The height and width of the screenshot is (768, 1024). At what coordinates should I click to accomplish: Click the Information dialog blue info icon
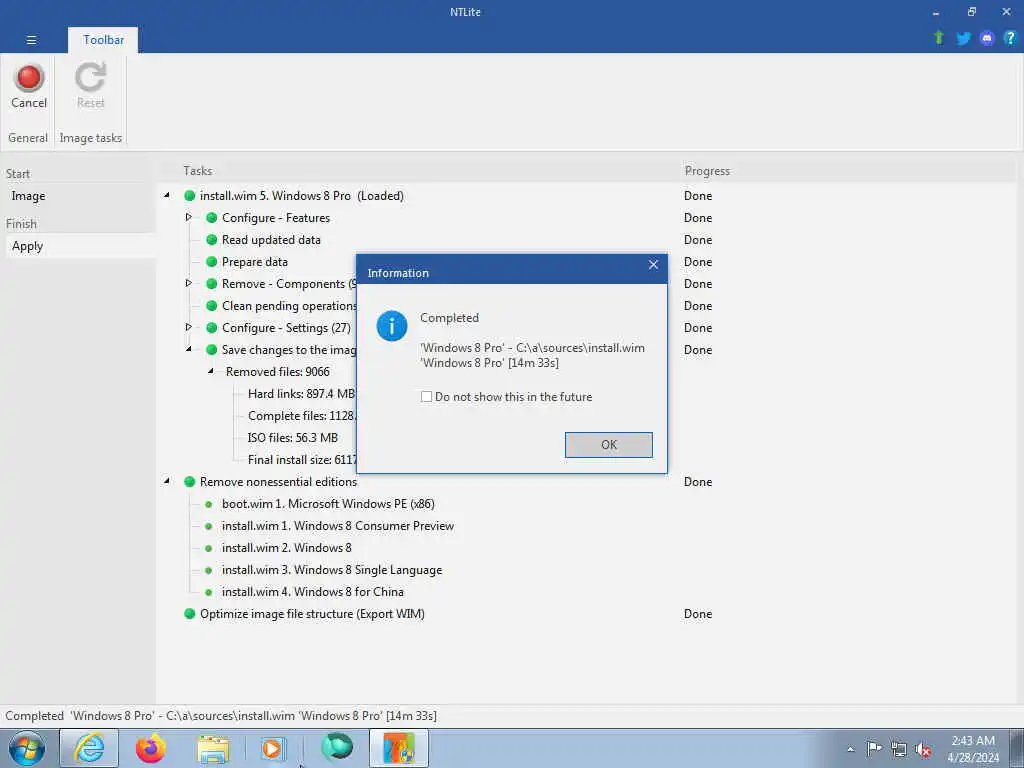(392, 326)
